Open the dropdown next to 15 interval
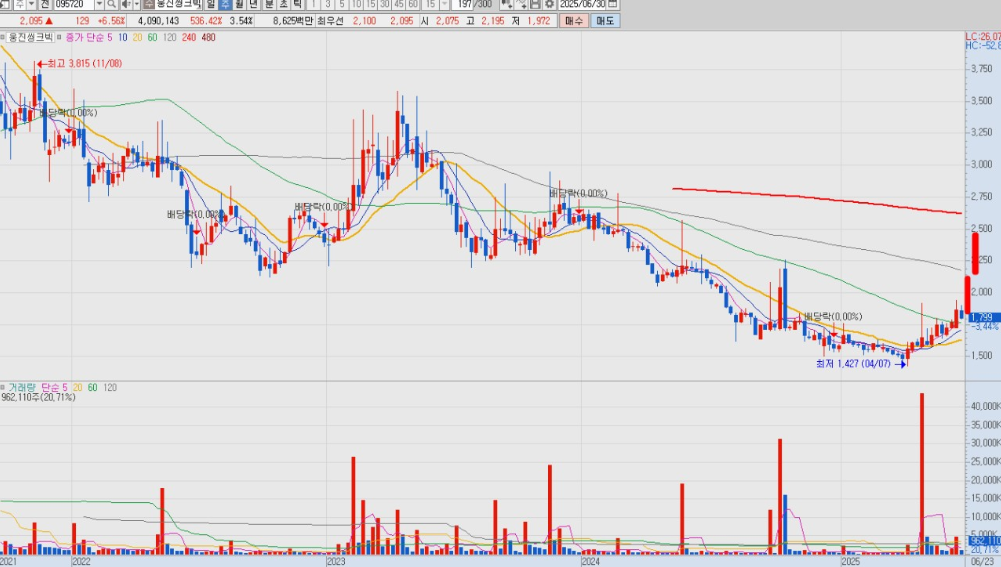The image size is (1001, 567). pyautogui.click(x=444, y=5)
